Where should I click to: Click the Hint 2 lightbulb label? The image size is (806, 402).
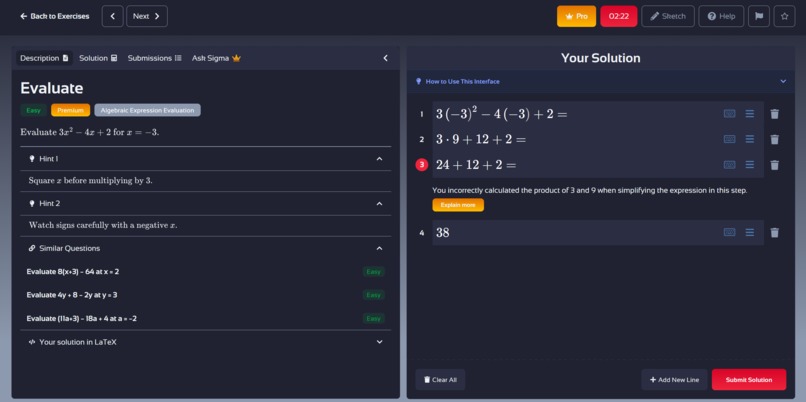pyautogui.click(x=45, y=204)
